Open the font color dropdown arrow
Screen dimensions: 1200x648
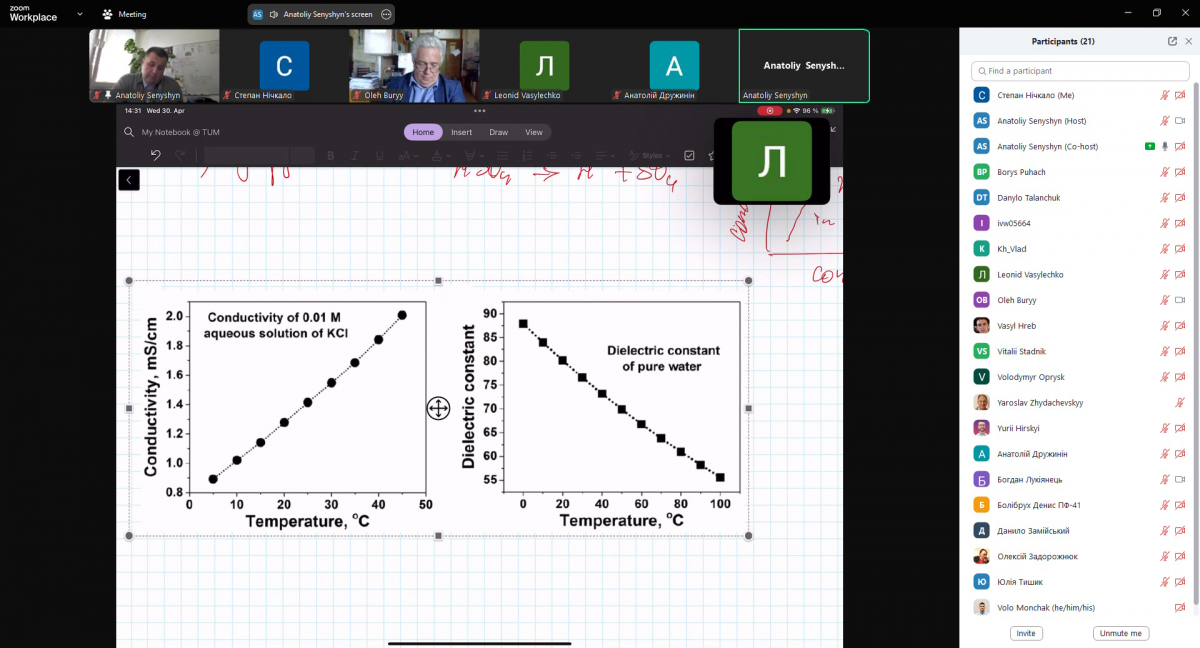click(x=449, y=156)
